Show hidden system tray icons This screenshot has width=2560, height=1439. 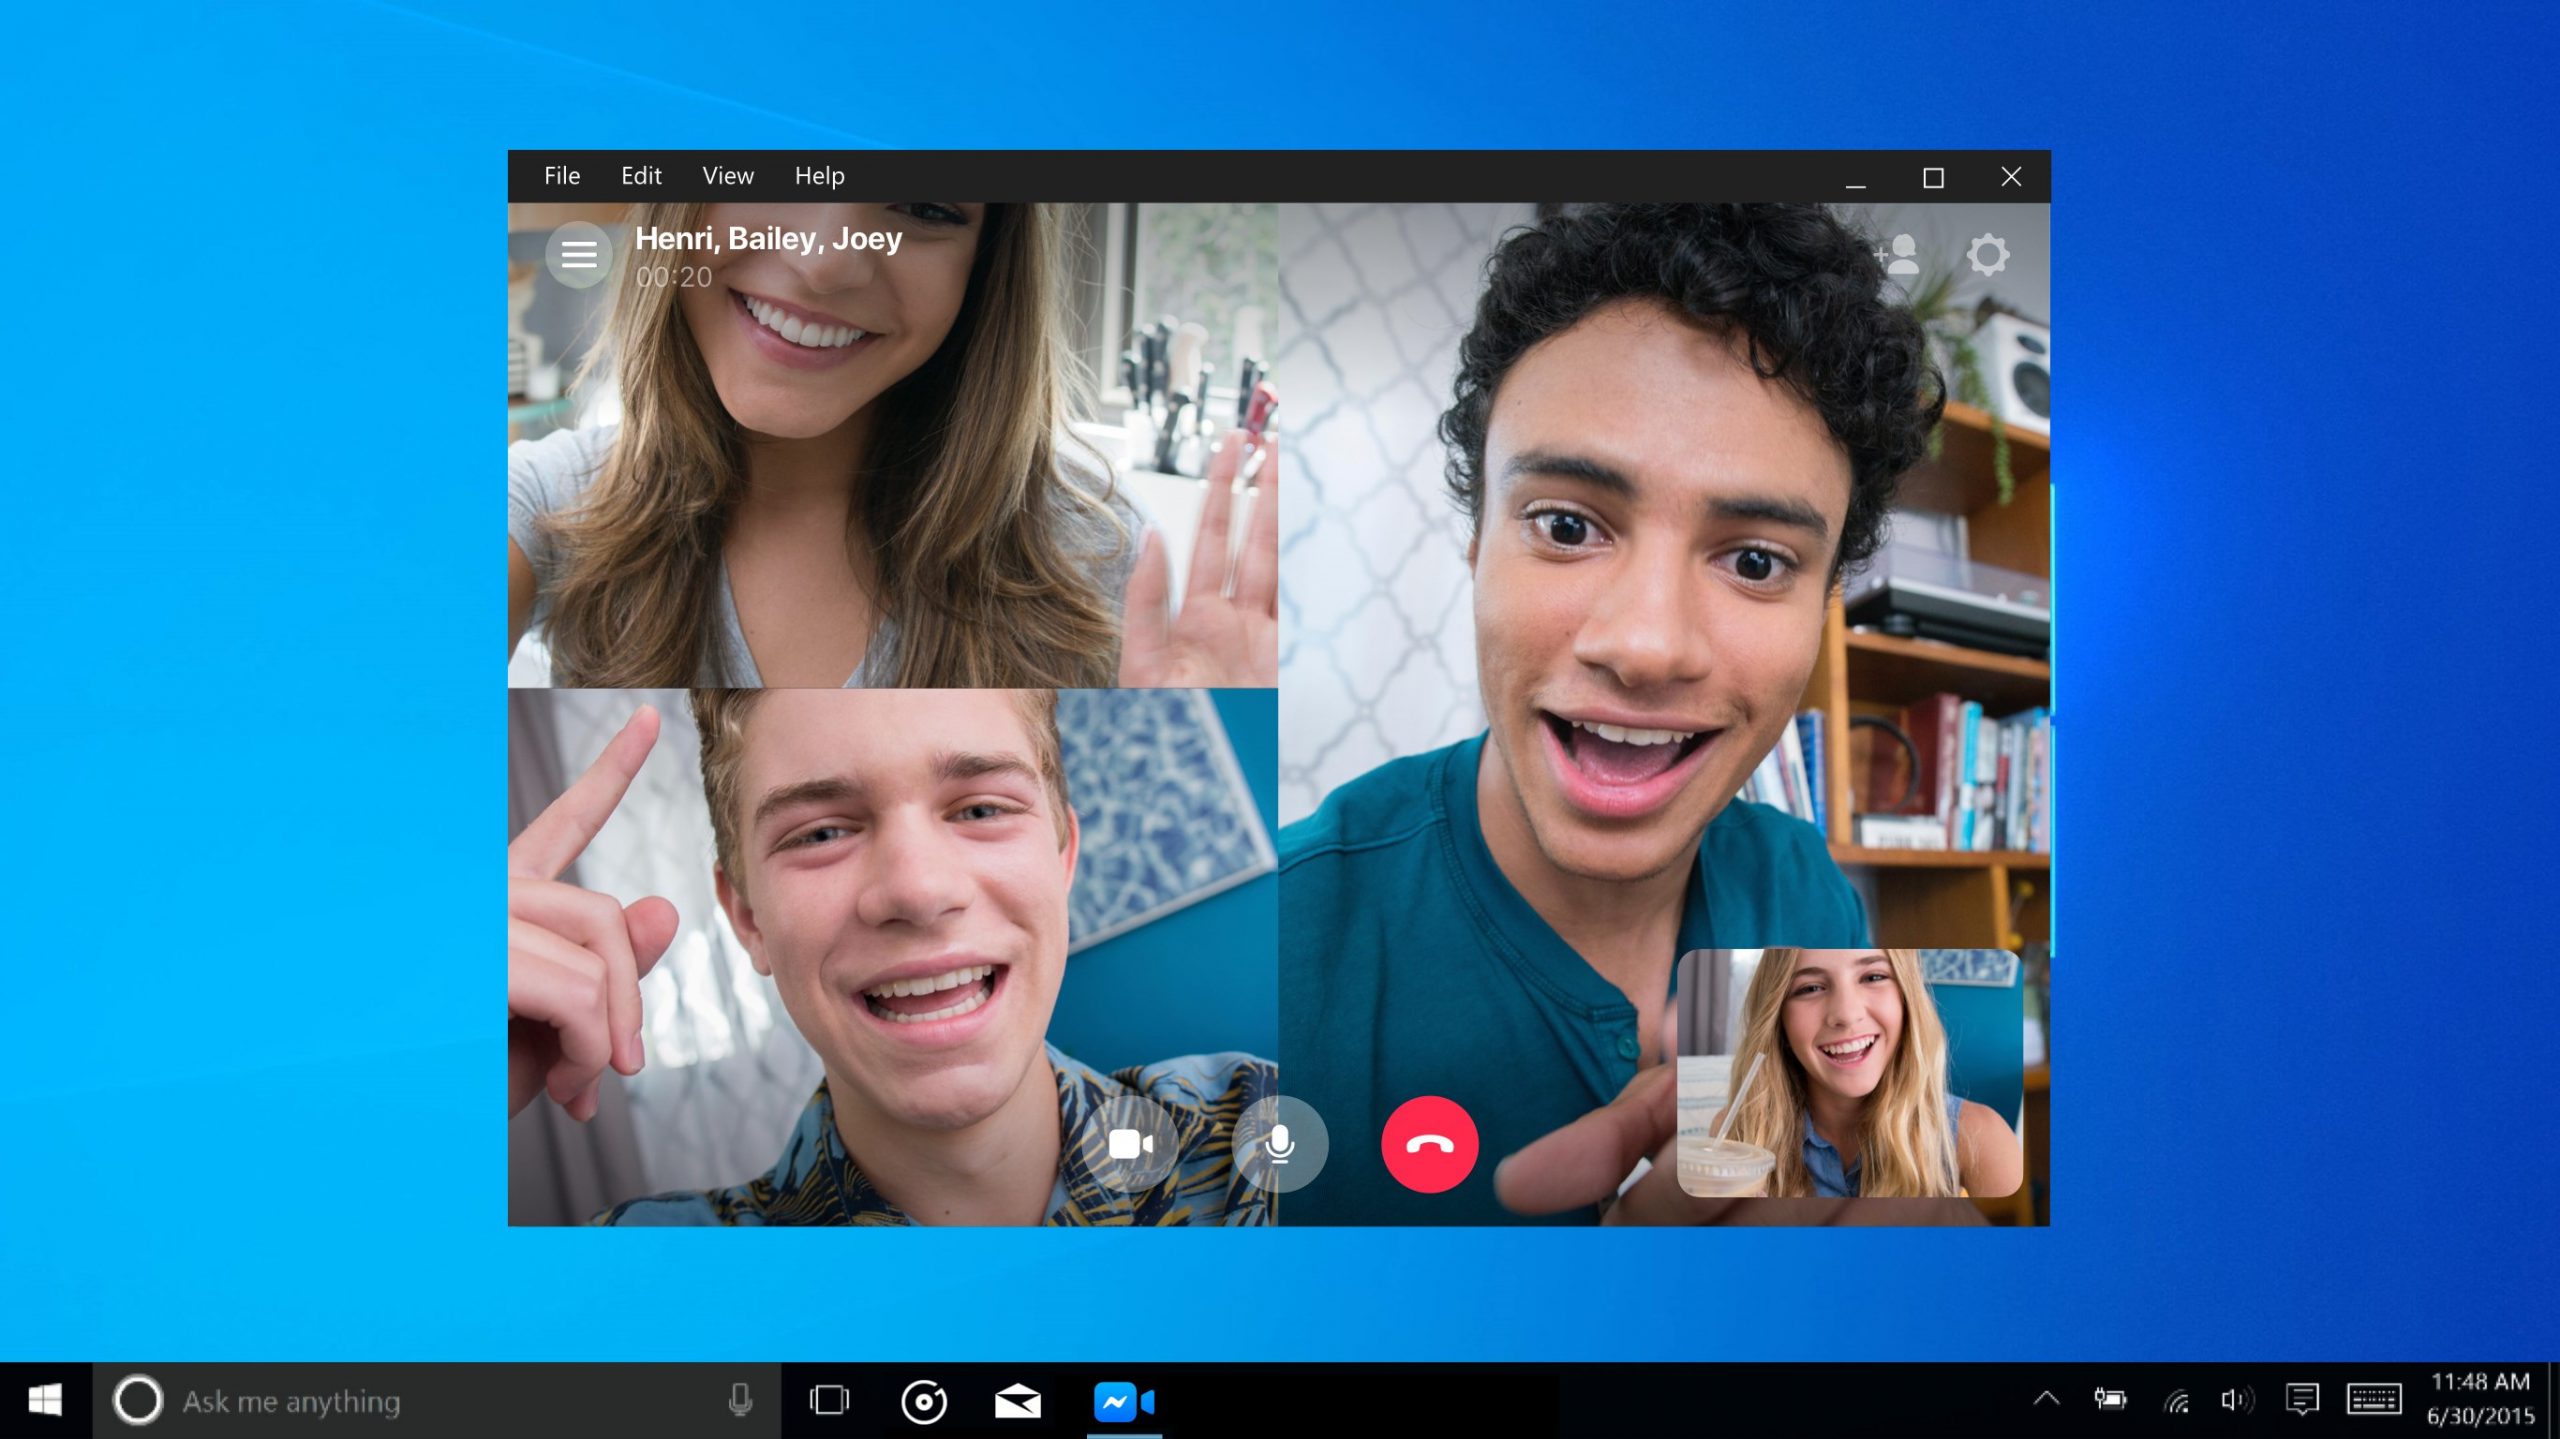point(2046,1398)
